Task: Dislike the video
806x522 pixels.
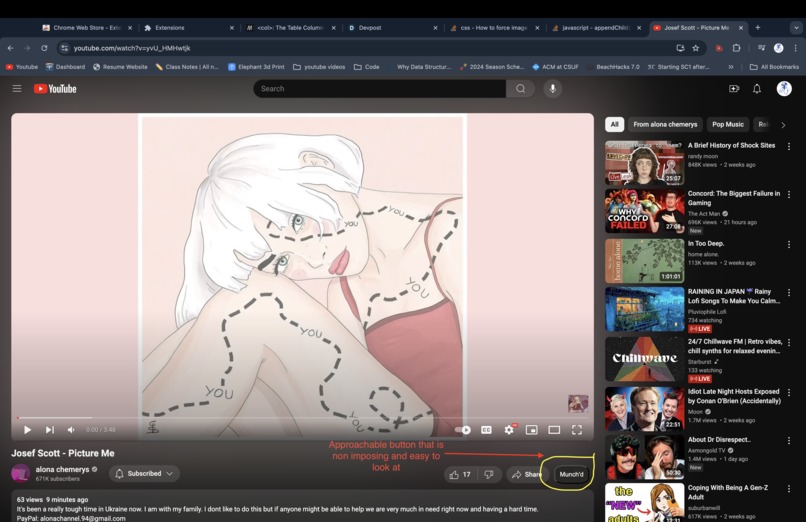Action: click(489, 474)
